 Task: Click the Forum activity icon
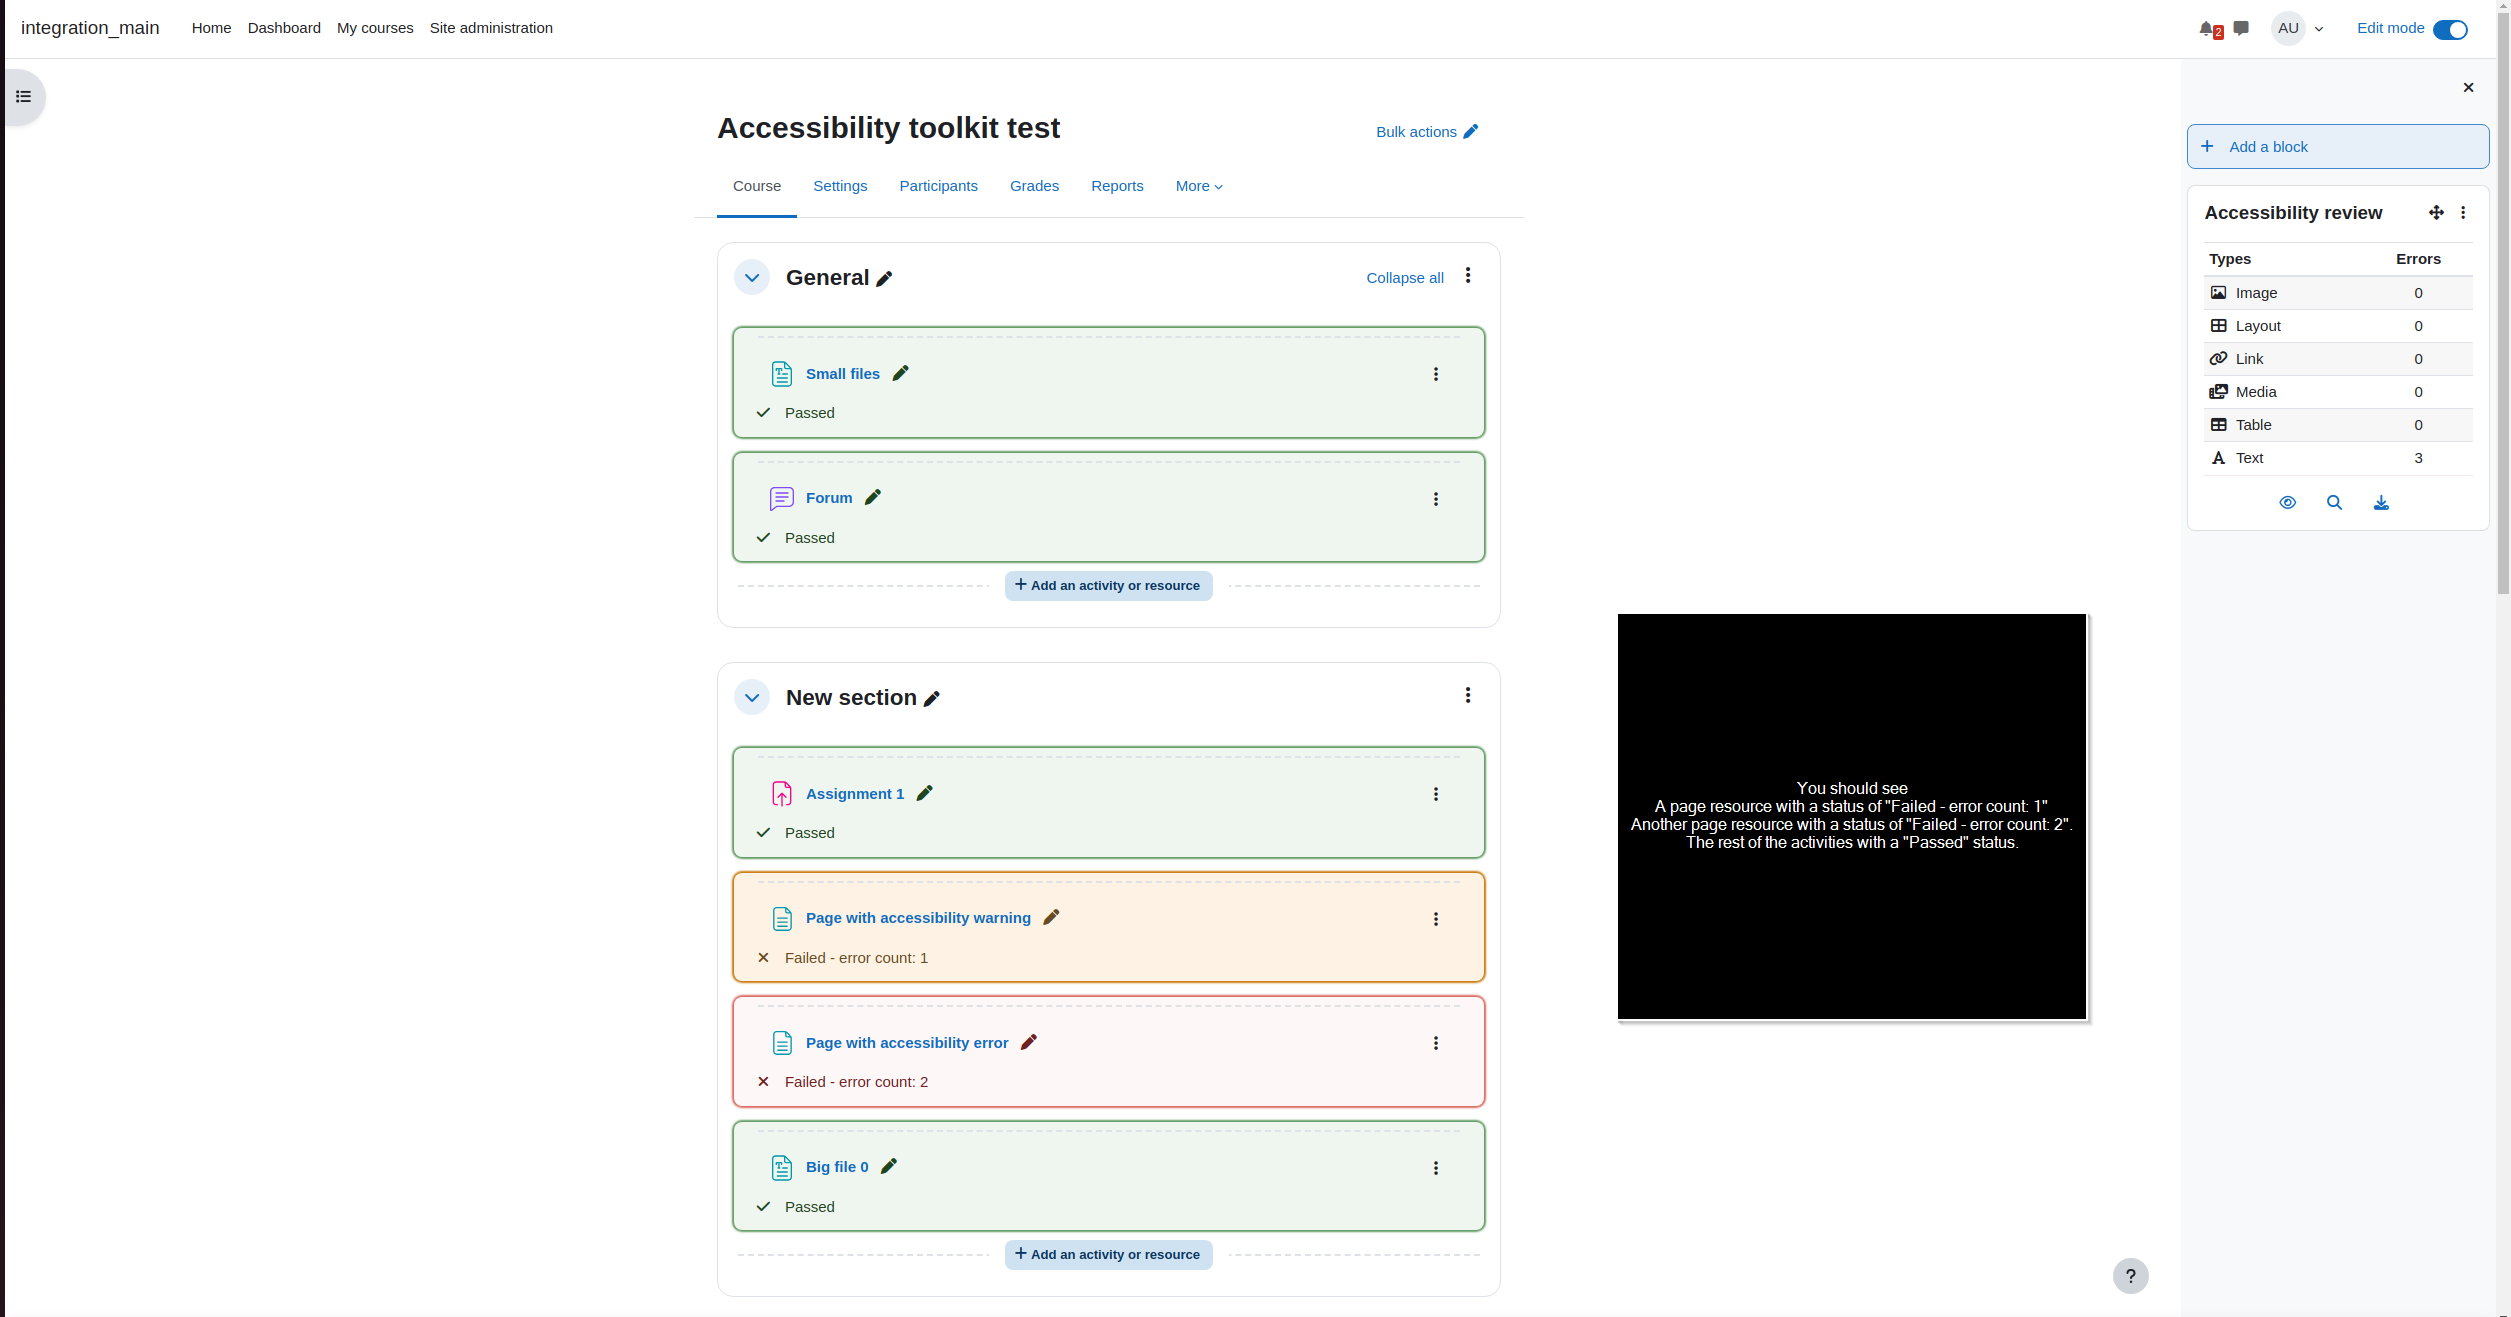782,498
